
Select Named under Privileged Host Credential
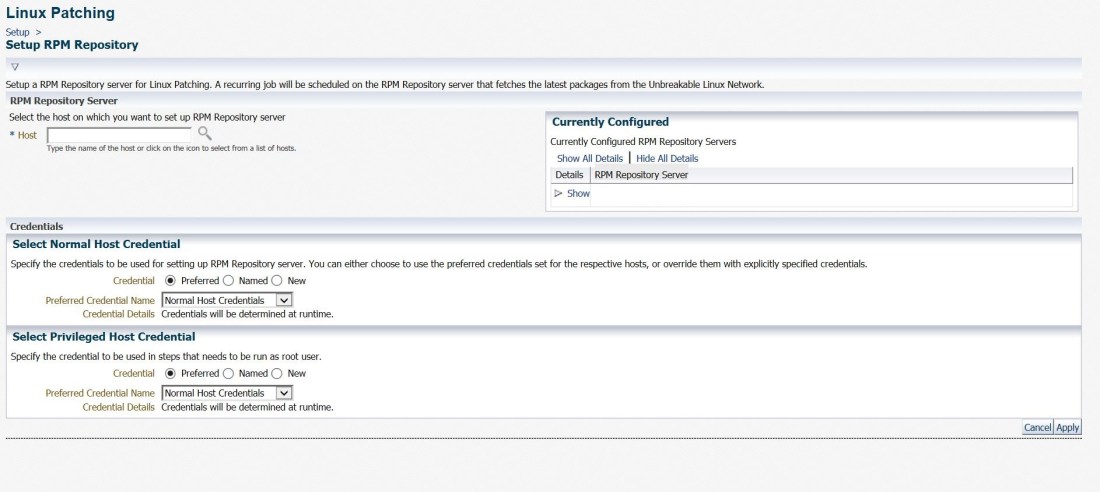(x=229, y=373)
